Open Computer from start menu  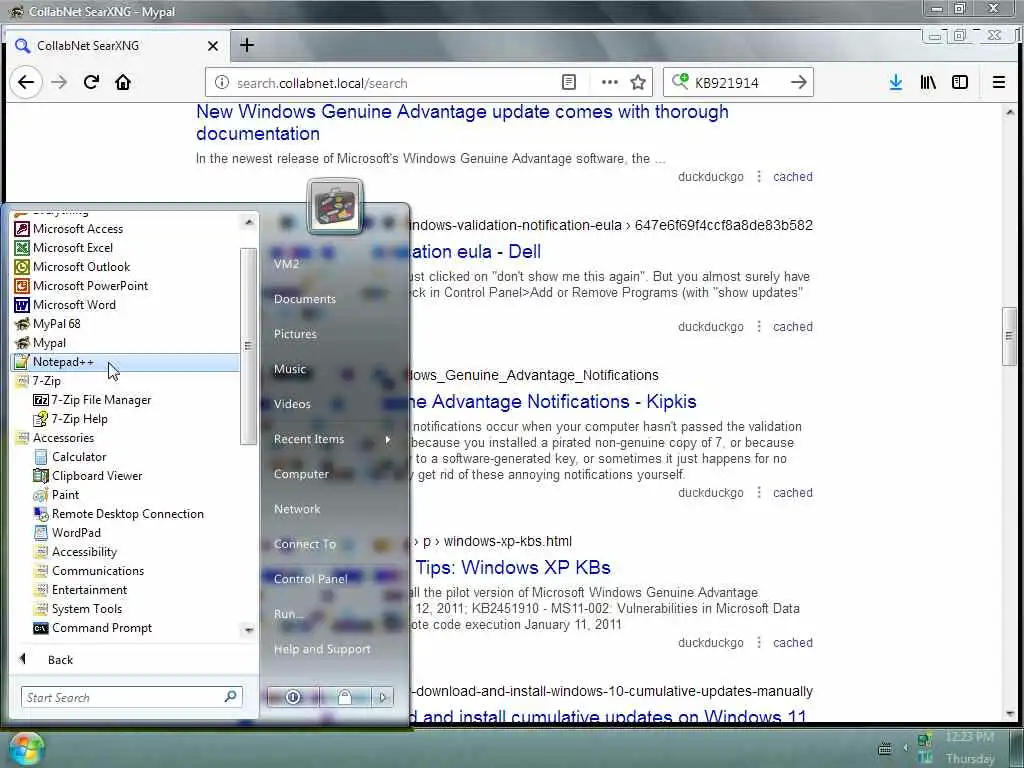[x=301, y=474]
